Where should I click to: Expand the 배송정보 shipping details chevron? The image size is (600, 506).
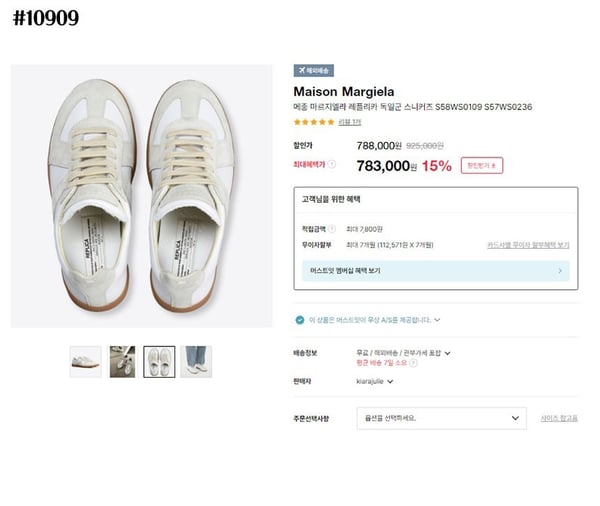tap(448, 352)
